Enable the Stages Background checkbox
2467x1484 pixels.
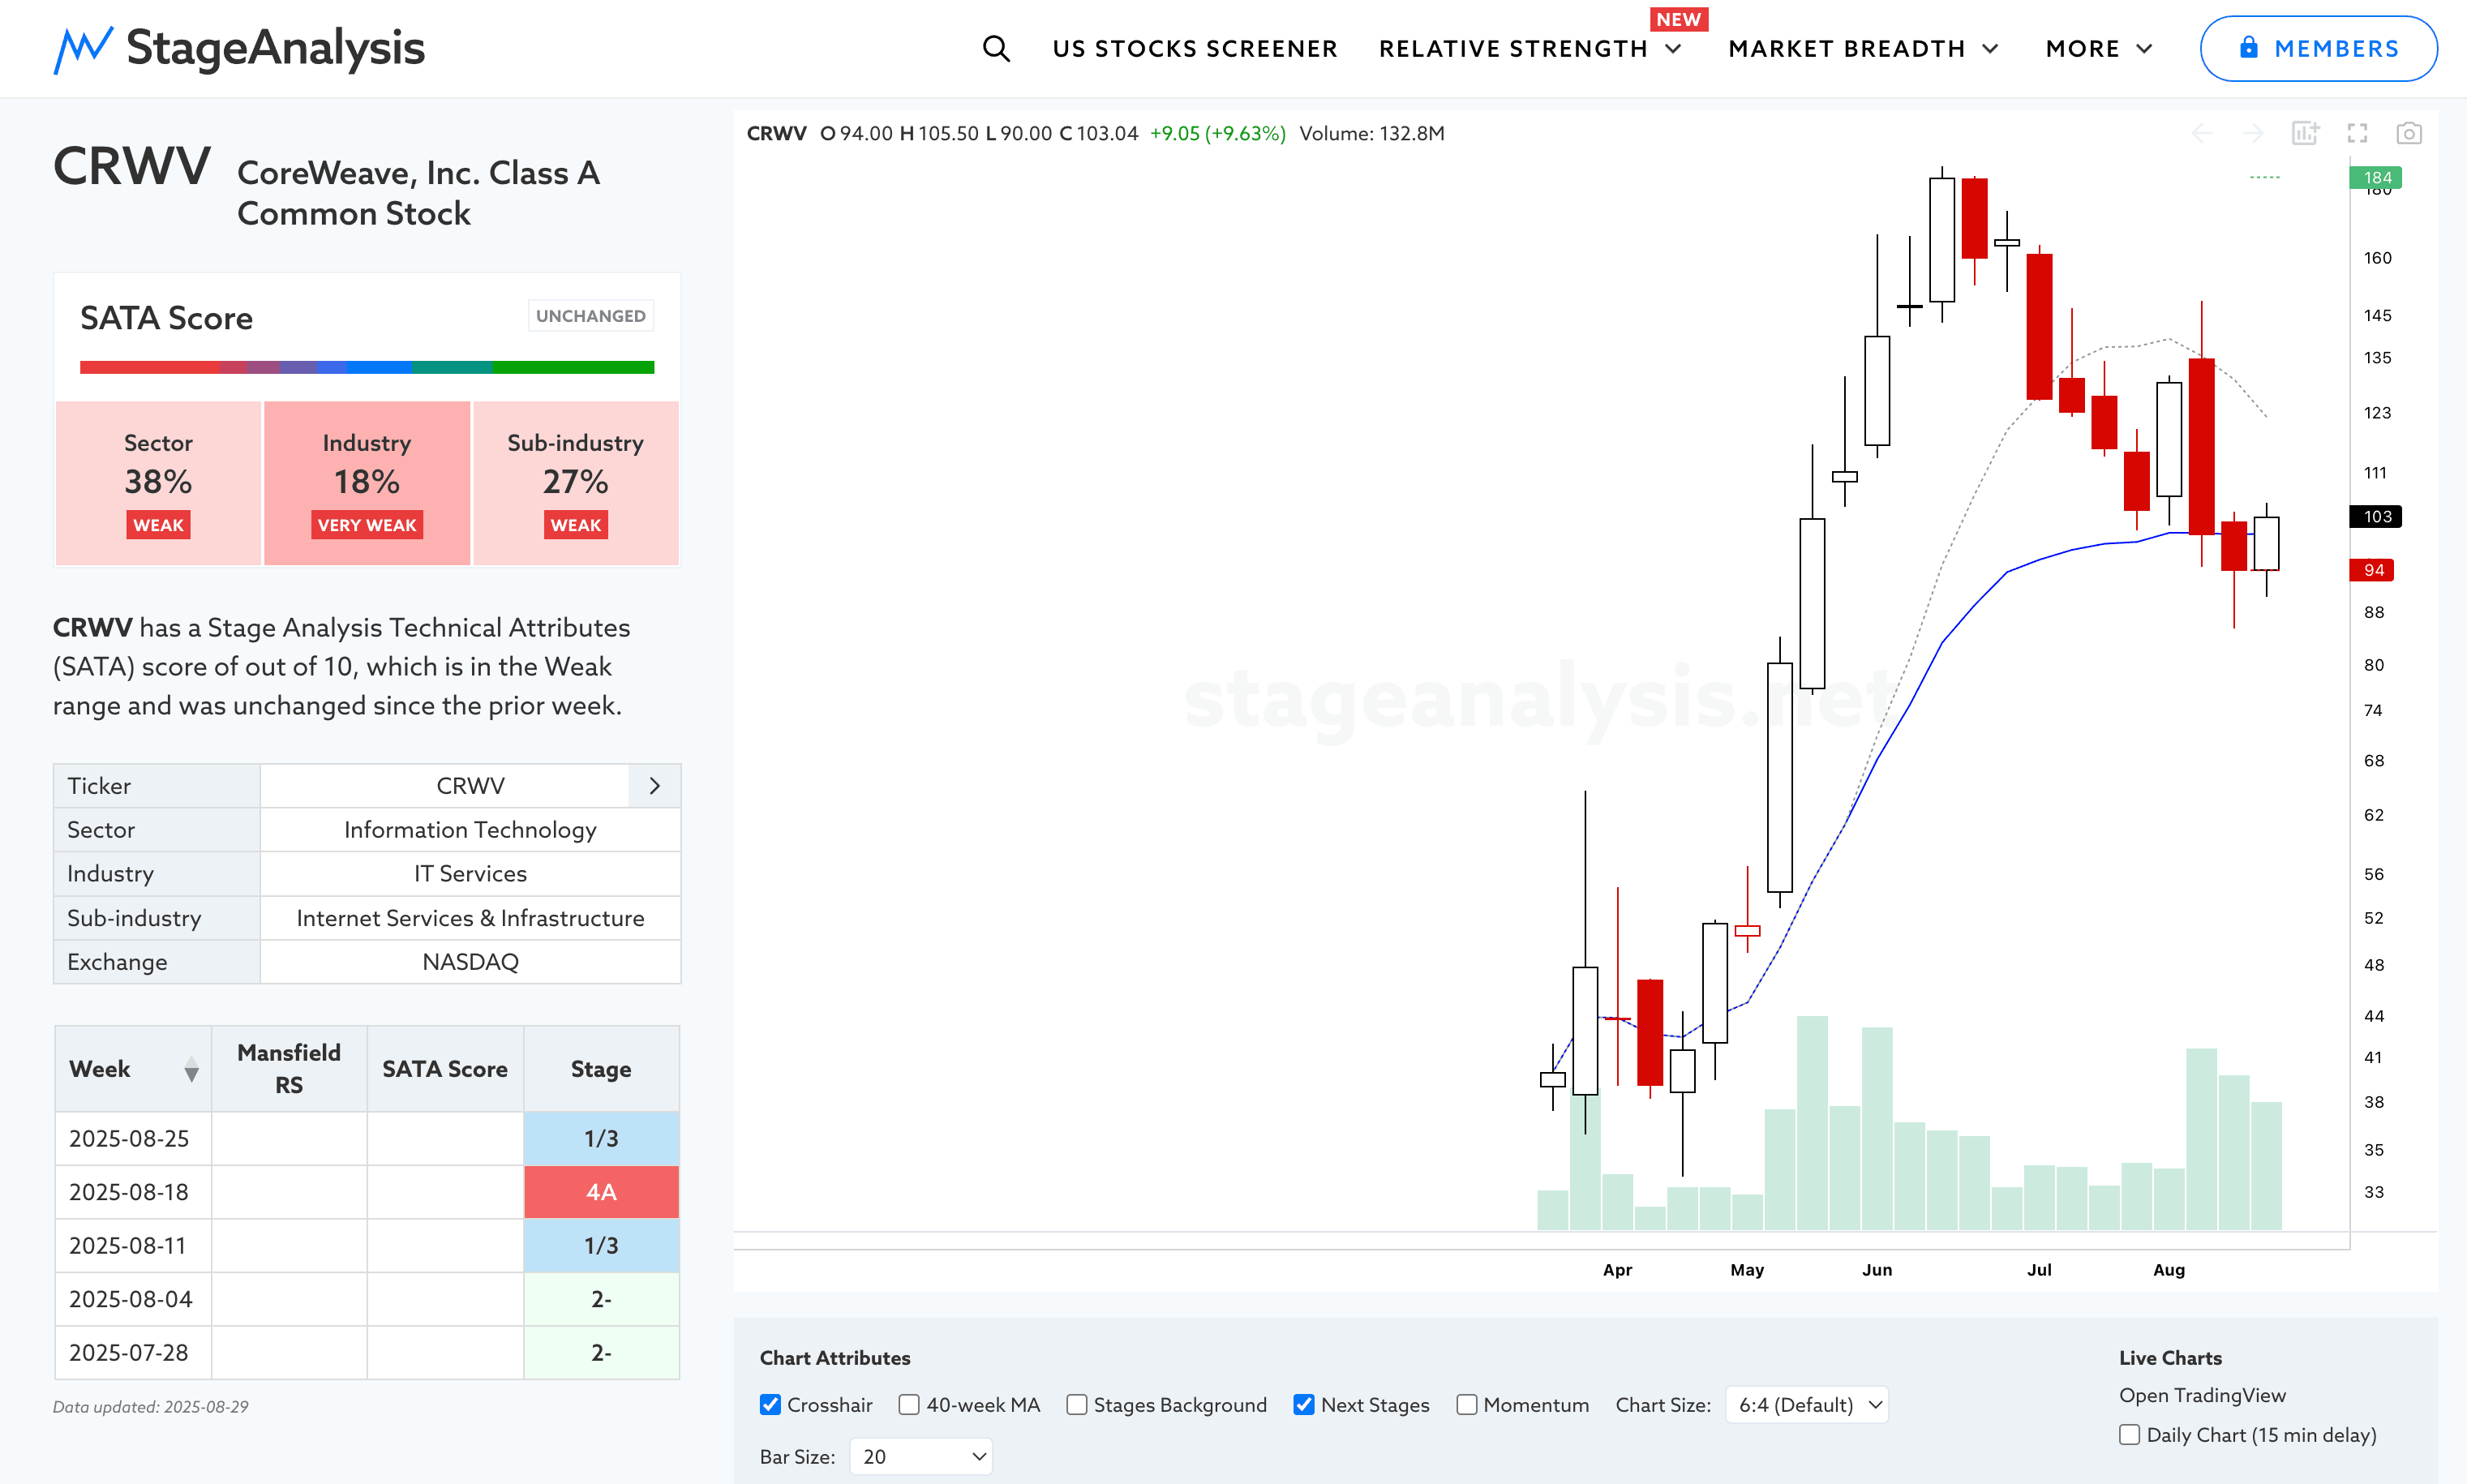(1076, 1405)
